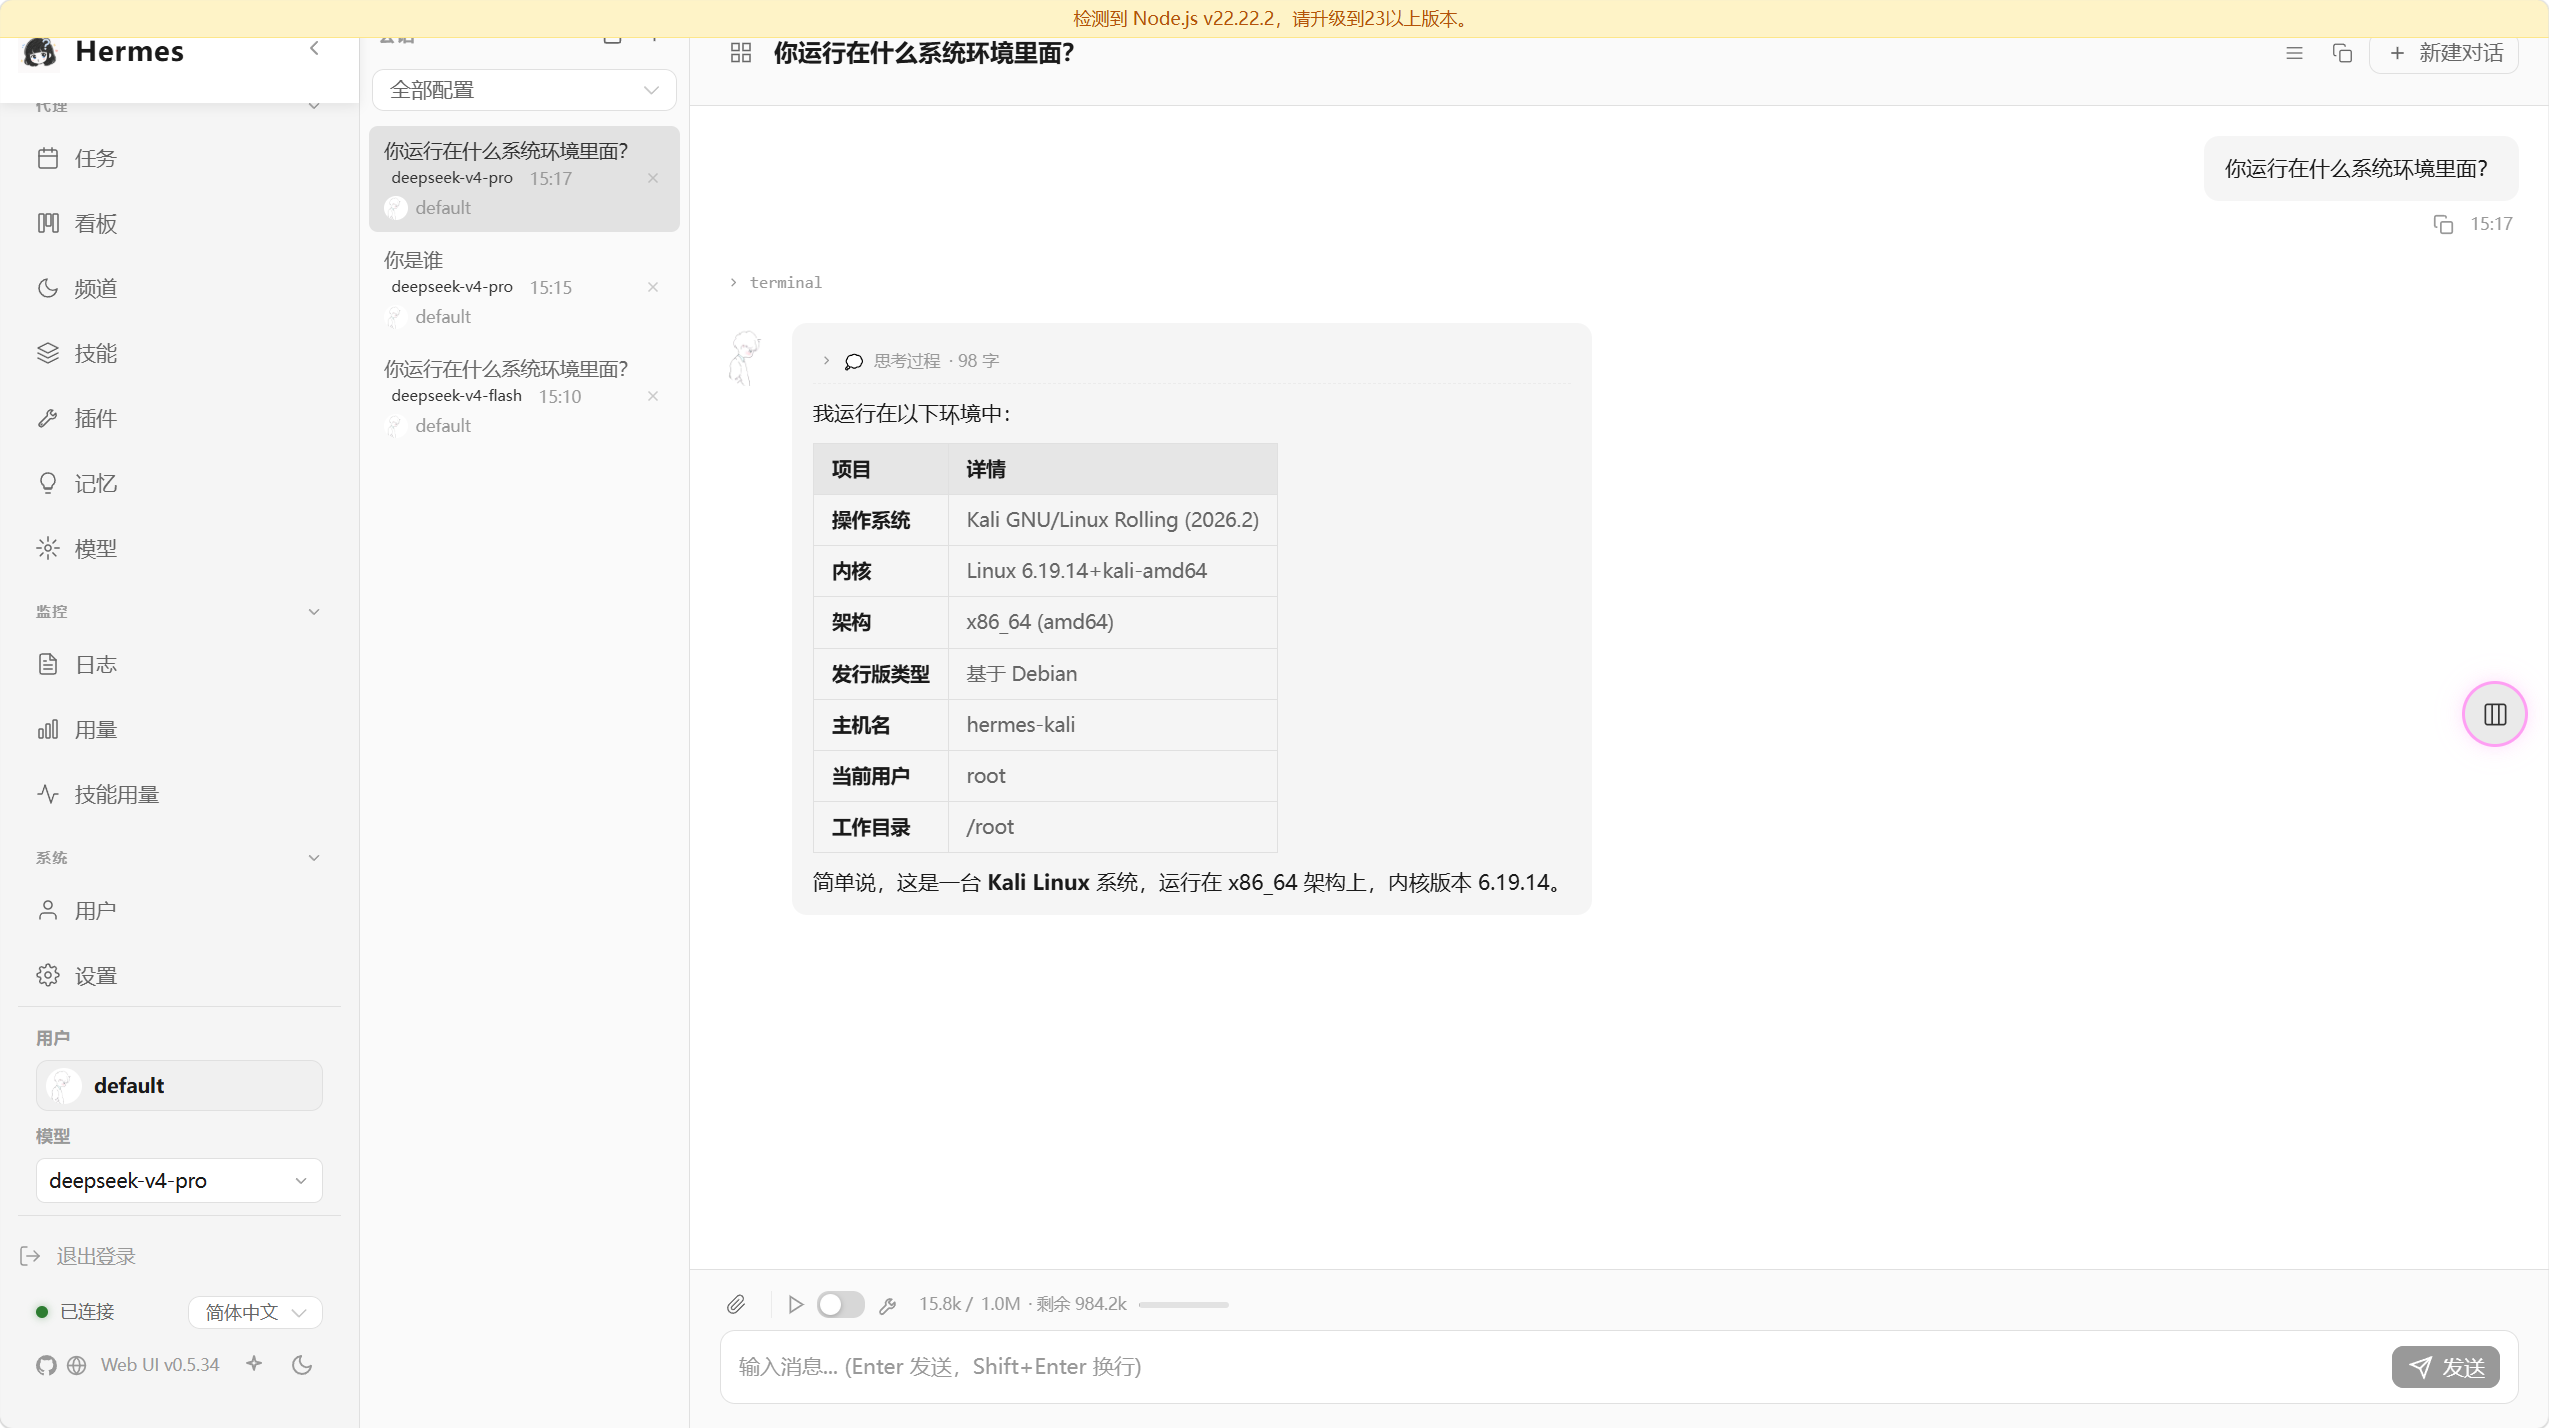2549x1428 pixels.
Task: Click the 用量 (Usage) bar chart icon
Action: 48,729
